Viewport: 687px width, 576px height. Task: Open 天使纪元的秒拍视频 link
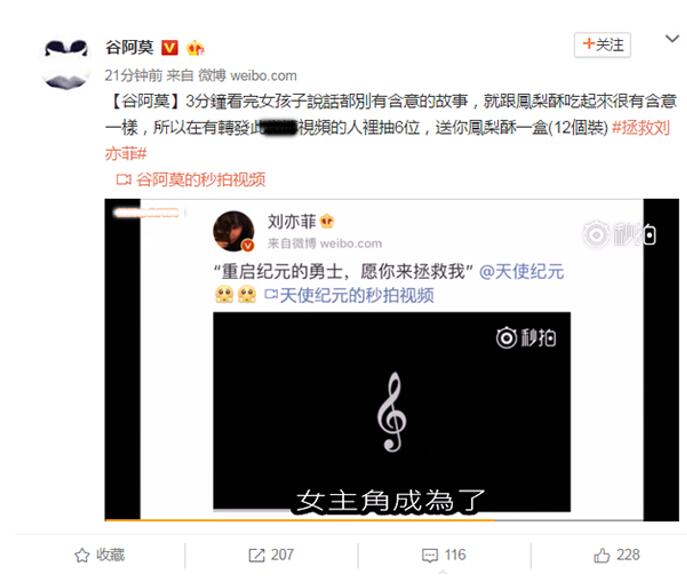[x=356, y=295]
